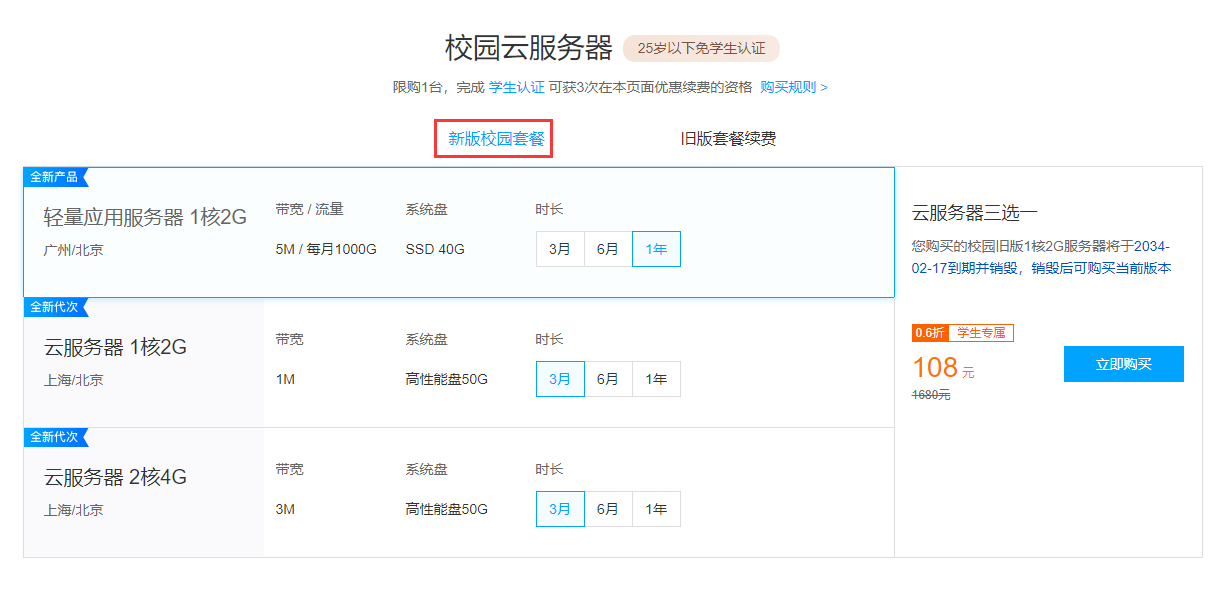View the 购买规则 rules link
Image resolution: width=1231 pixels, height=596 pixels.
[x=789, y=87]
